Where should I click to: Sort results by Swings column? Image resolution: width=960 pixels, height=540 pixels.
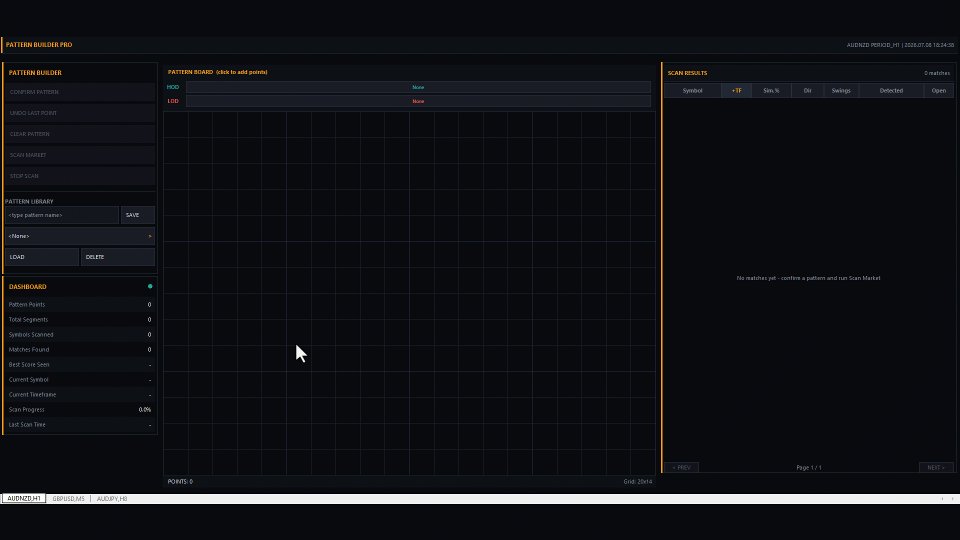[841, 91]
